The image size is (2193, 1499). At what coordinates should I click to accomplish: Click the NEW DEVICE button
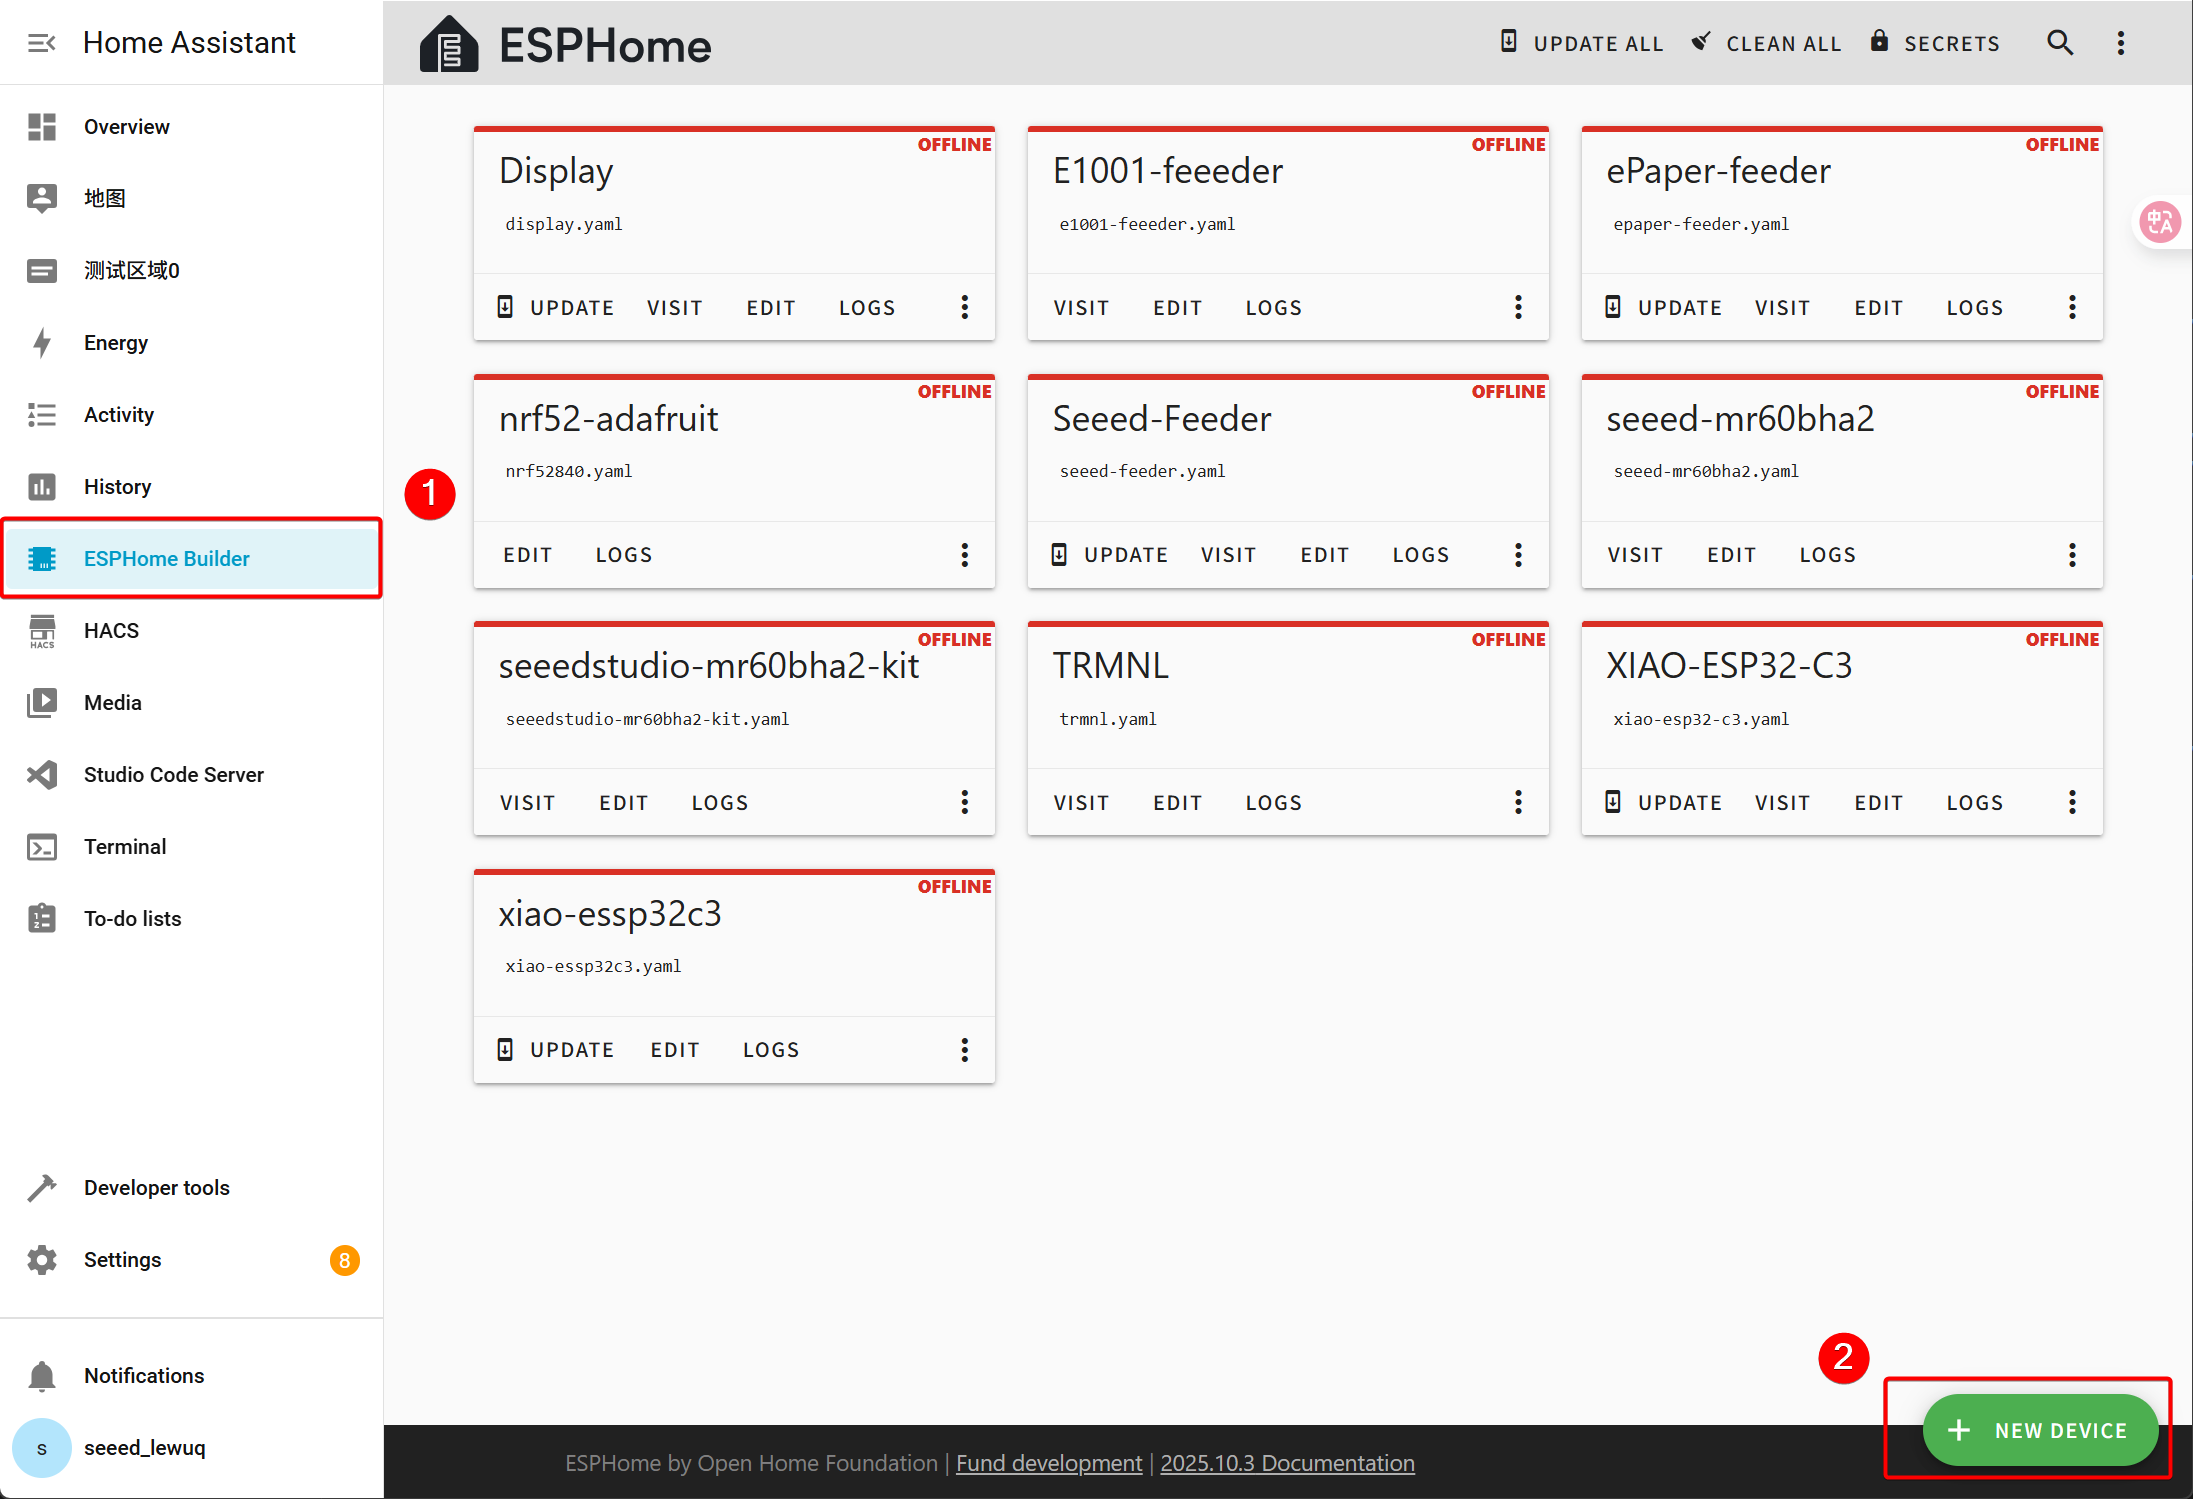[x=2039, y=1430]
